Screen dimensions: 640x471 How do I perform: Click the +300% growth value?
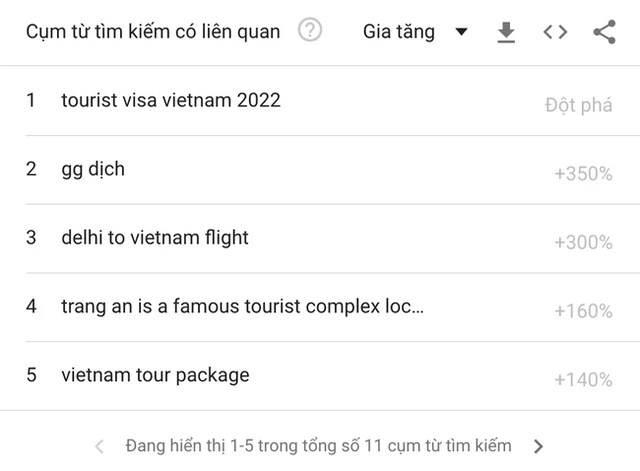(583, 243)
